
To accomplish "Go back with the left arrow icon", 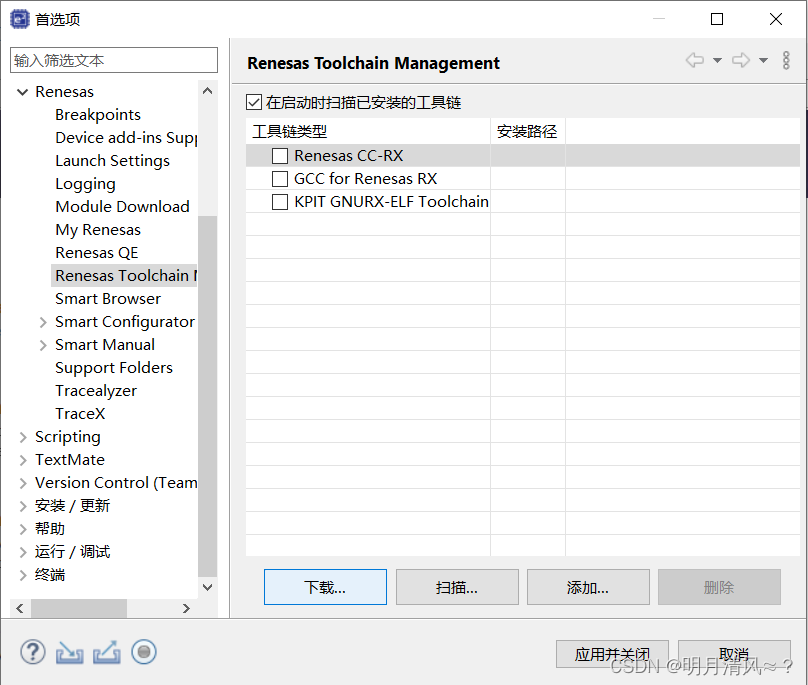I will (695, 60).
